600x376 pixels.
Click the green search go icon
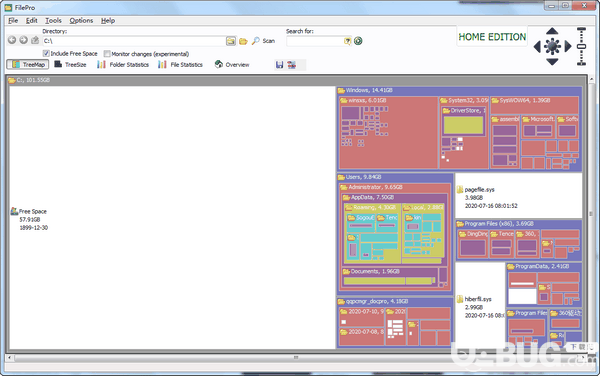[x=358, y=41]
